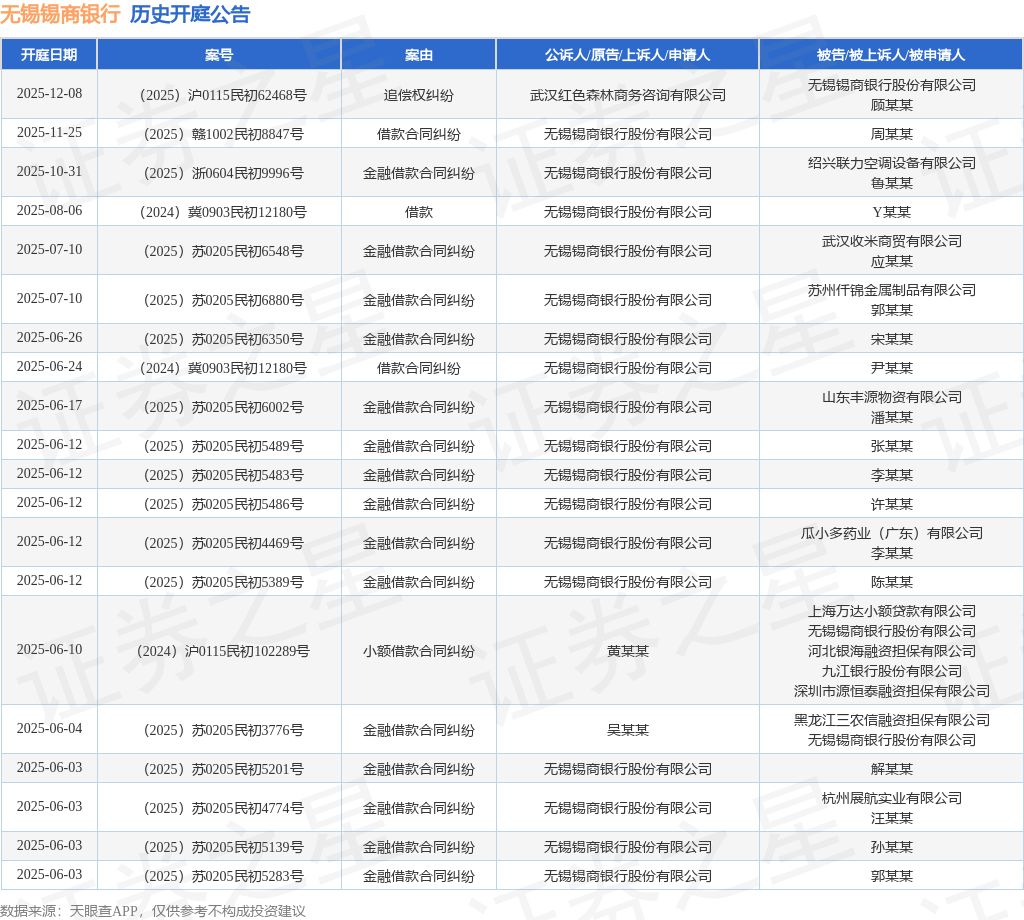1024x920 pixels.
Task: Click date cell 2025-06-17
Action: click(x=50, y=405)
